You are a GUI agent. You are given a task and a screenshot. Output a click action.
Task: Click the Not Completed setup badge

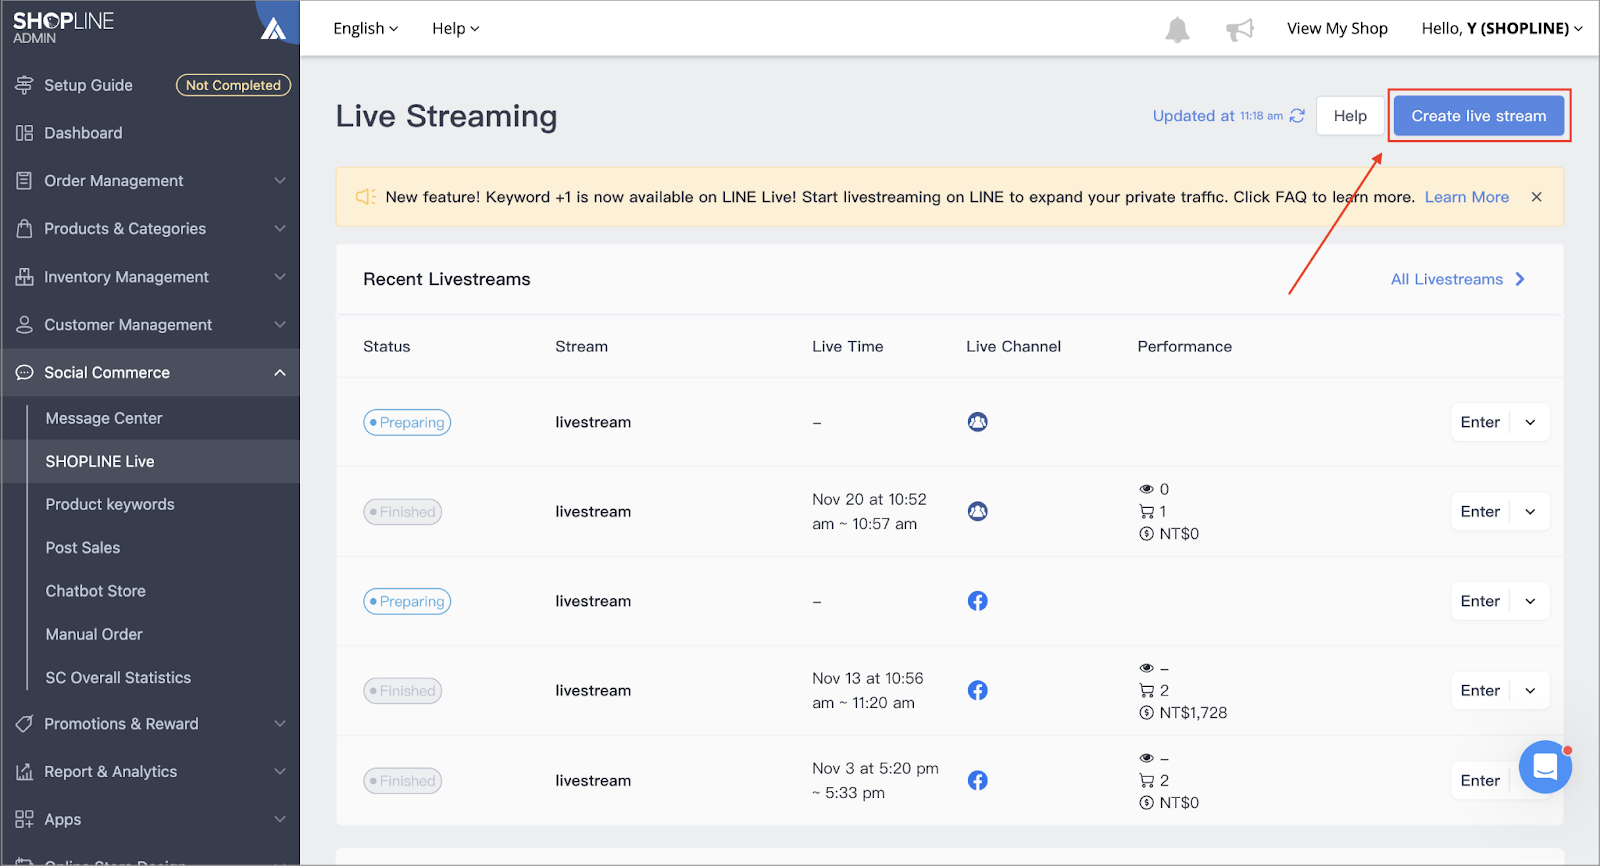click(233, 85)
